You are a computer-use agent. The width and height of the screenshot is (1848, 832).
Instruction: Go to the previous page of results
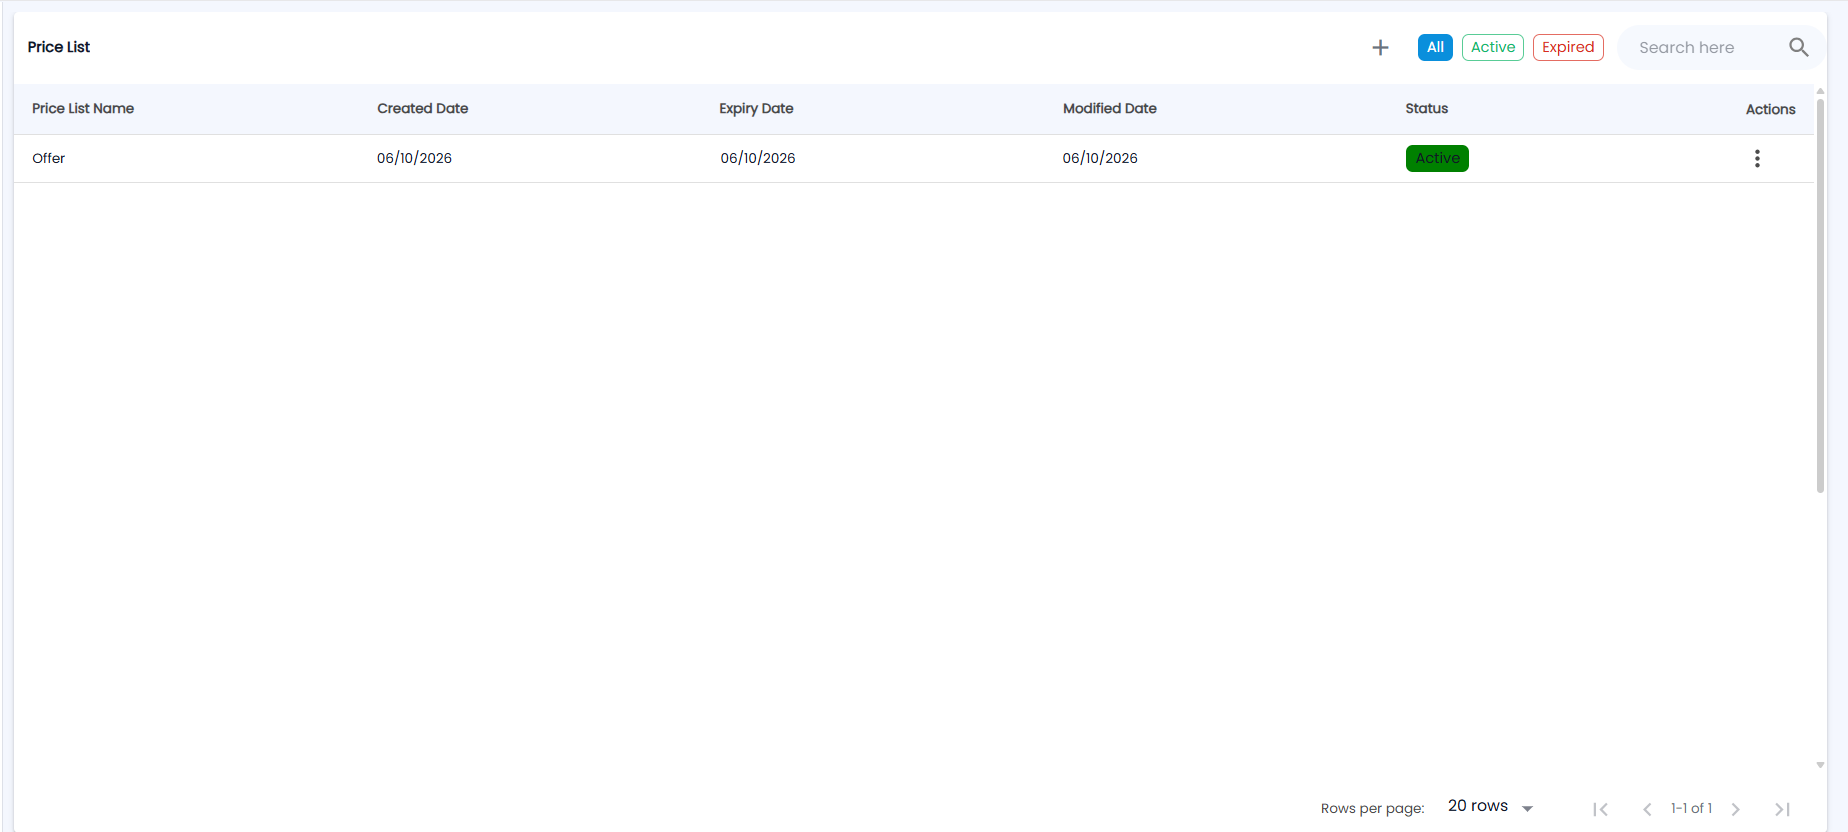[x=1647, y=809]
